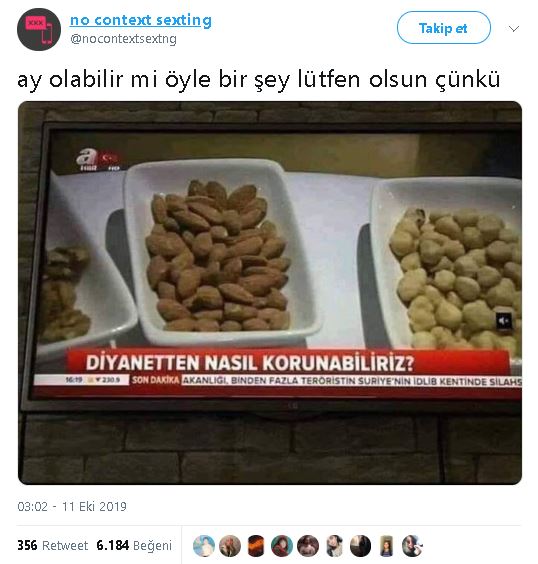
Task: Open liker avatar with red hood on teal
Action: (x=282, y=546)
